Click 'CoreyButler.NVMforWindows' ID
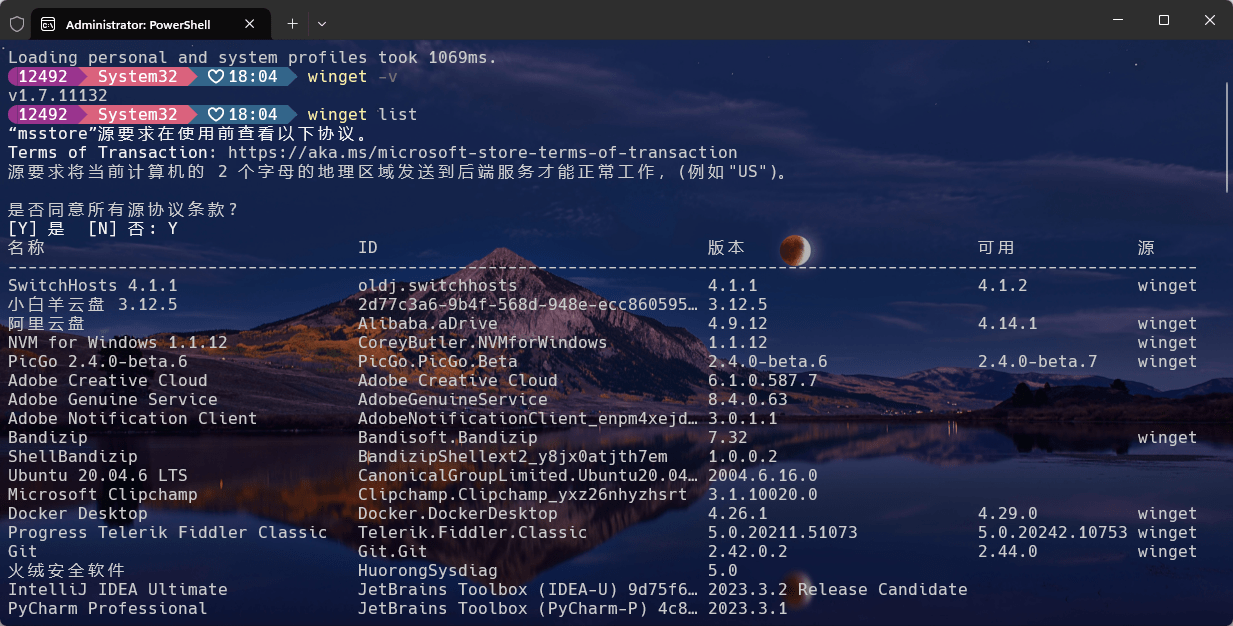 483,343
